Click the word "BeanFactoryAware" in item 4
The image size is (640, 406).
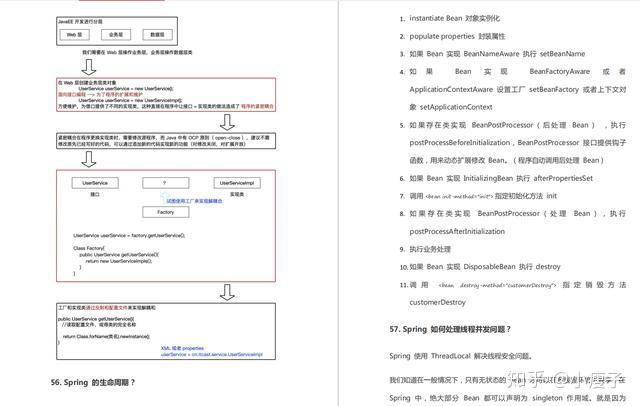pyautogui.click(x=559, y=71)
